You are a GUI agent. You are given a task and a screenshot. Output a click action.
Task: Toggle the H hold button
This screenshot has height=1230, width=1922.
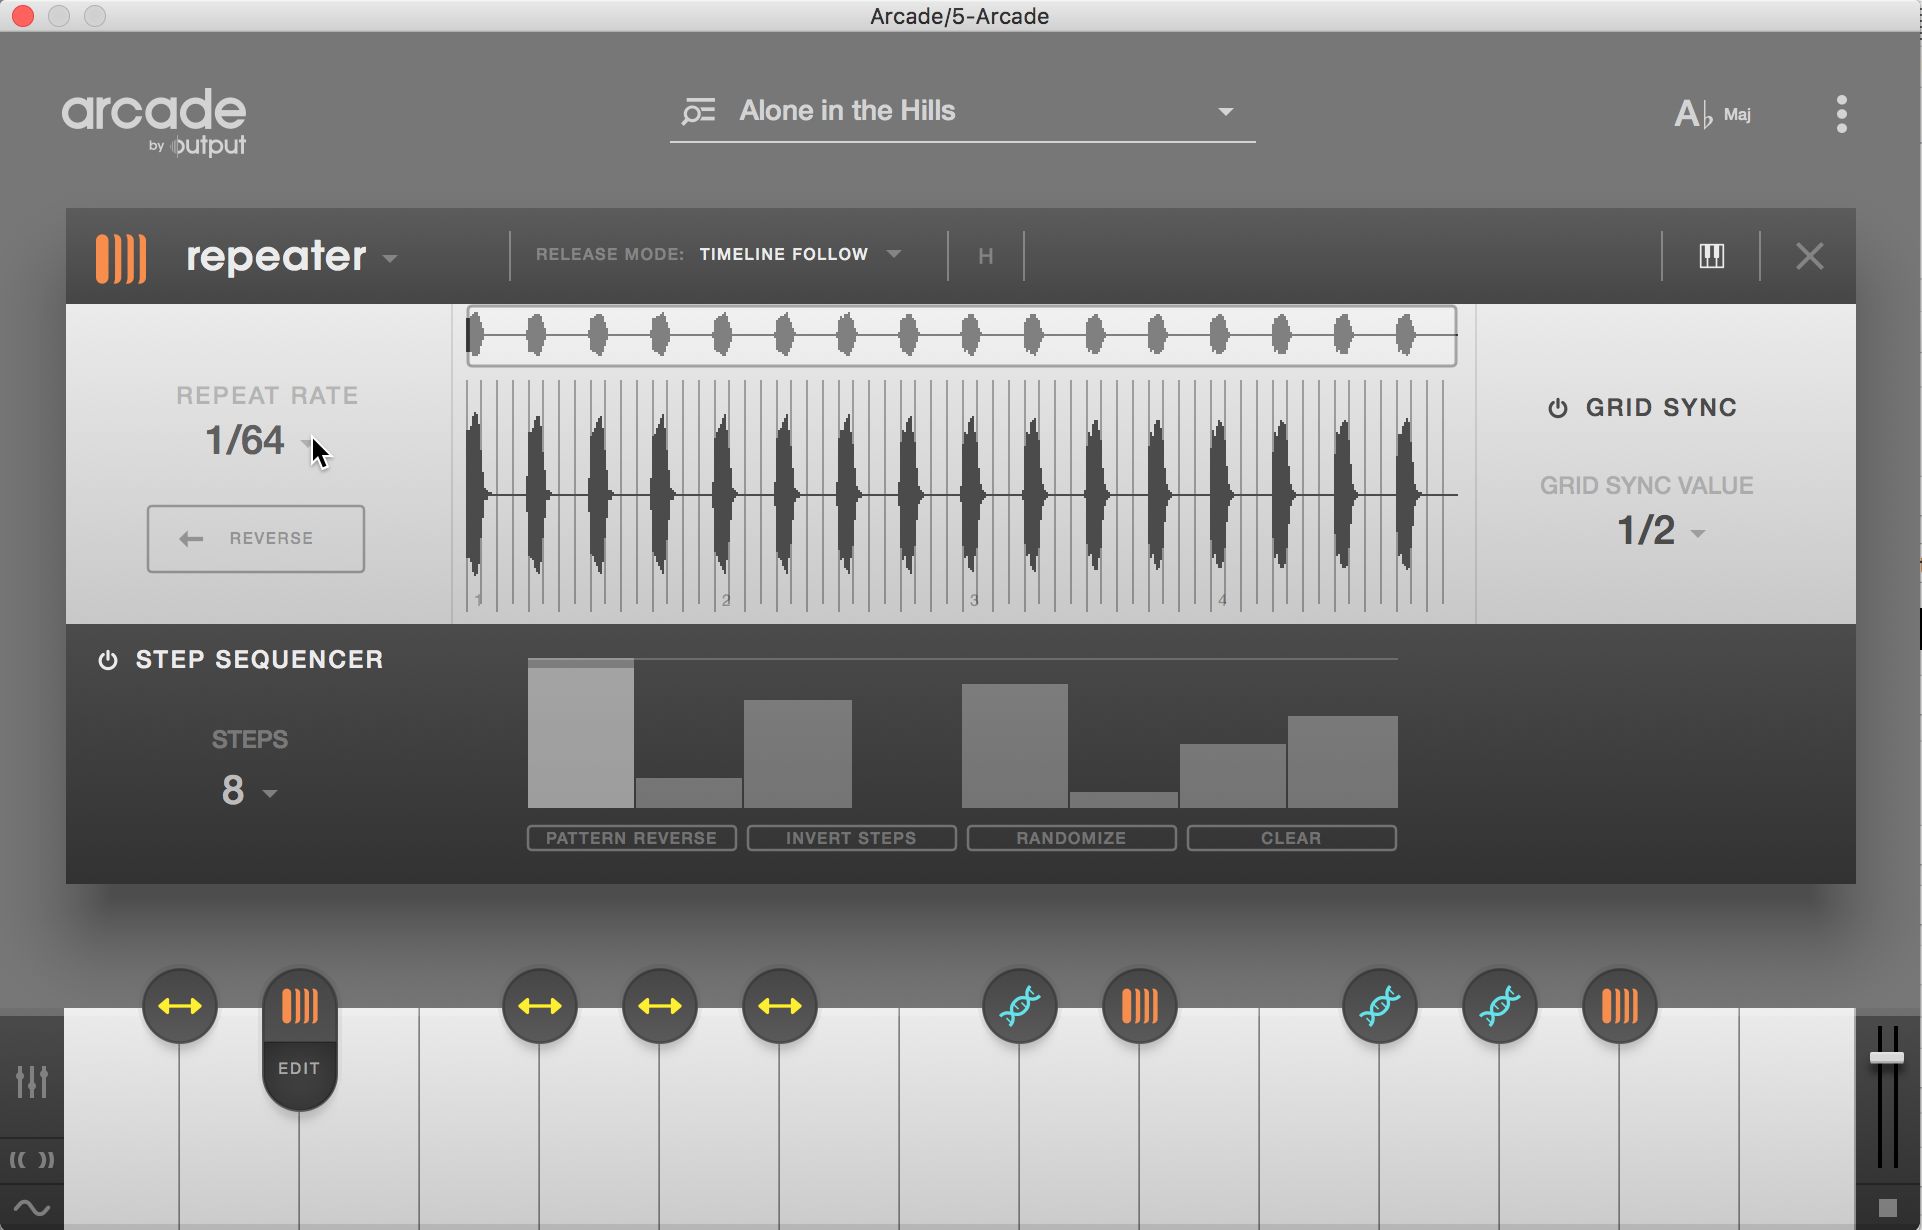point(985,257)
